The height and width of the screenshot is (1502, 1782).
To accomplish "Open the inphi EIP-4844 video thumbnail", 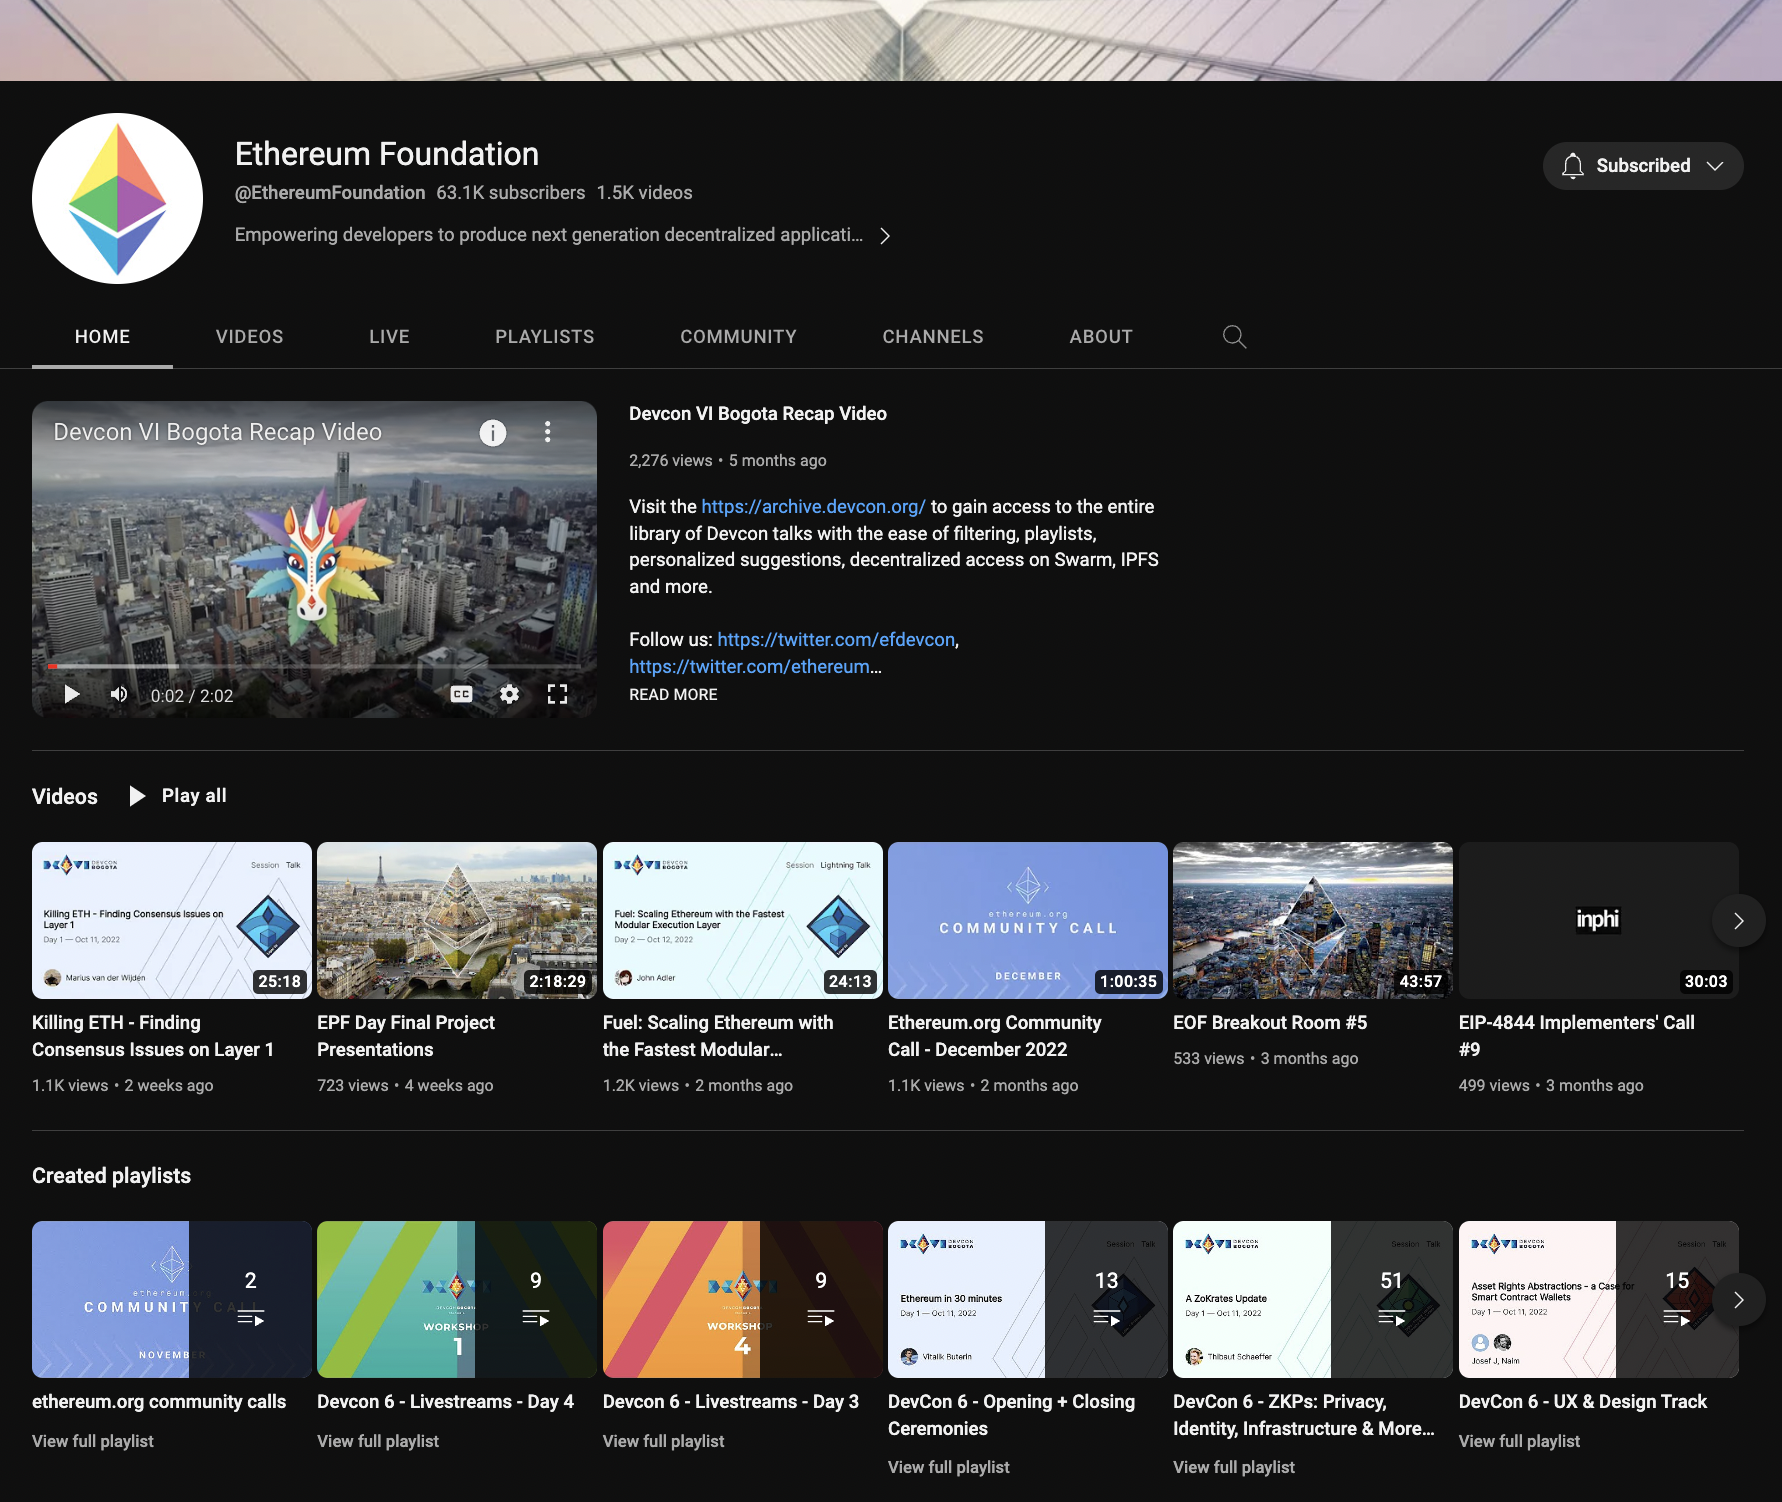I will (x=1598, y=920).
